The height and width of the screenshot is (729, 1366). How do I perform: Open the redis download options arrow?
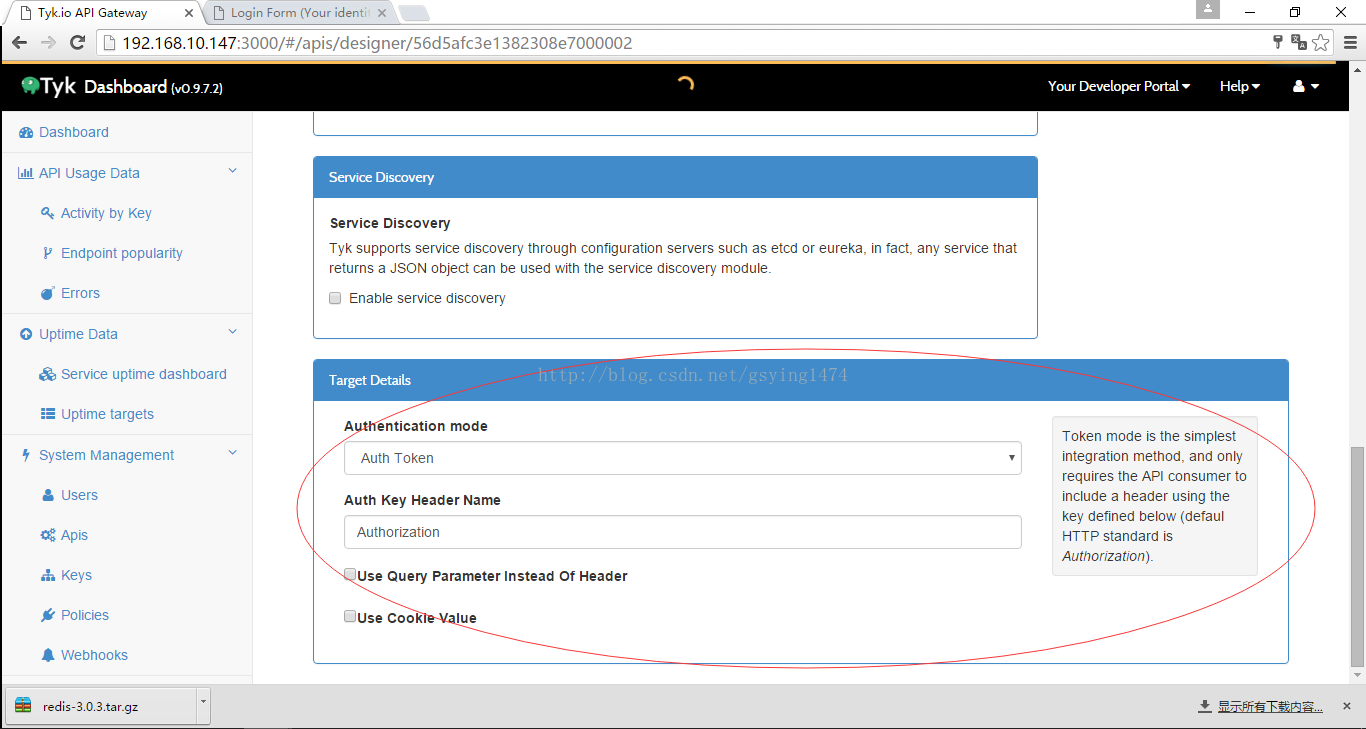click(x=204, y=704)
